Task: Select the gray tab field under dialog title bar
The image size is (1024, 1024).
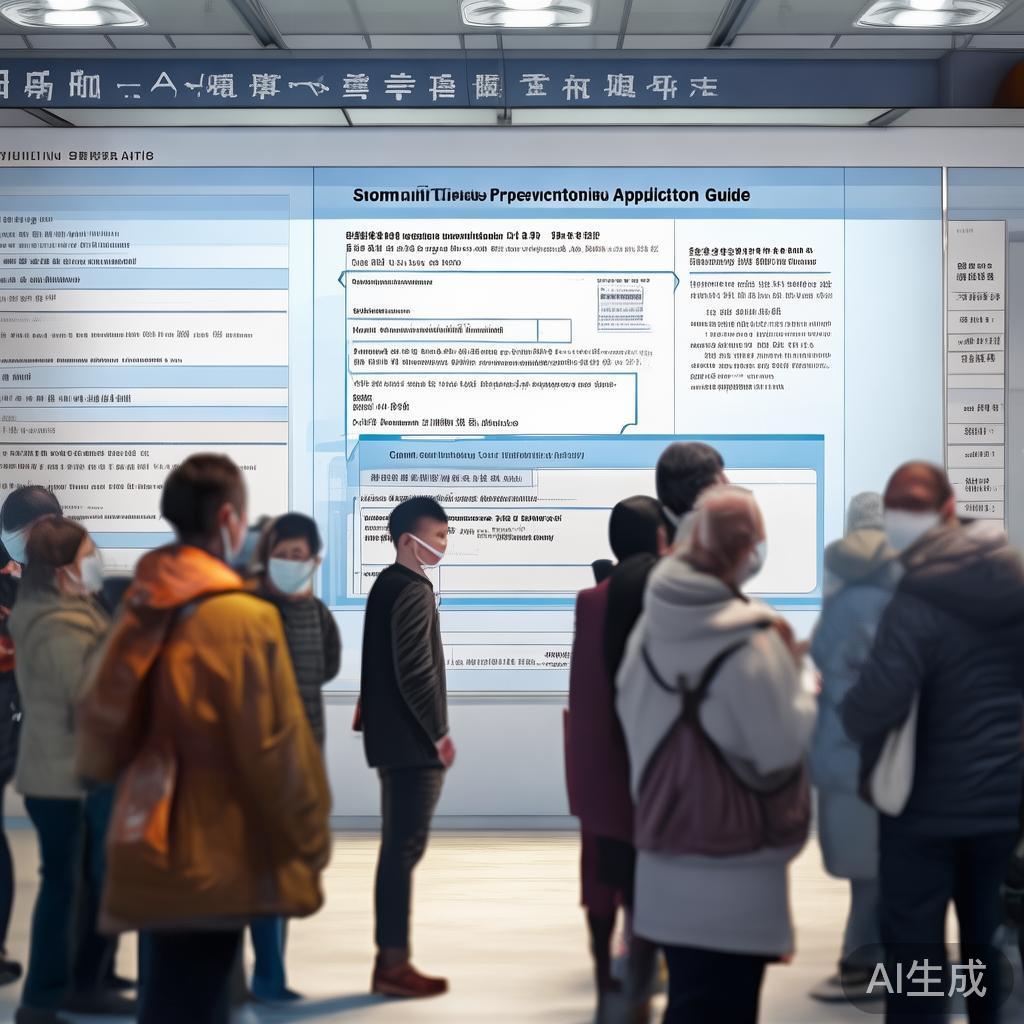Action: (447, 478)
